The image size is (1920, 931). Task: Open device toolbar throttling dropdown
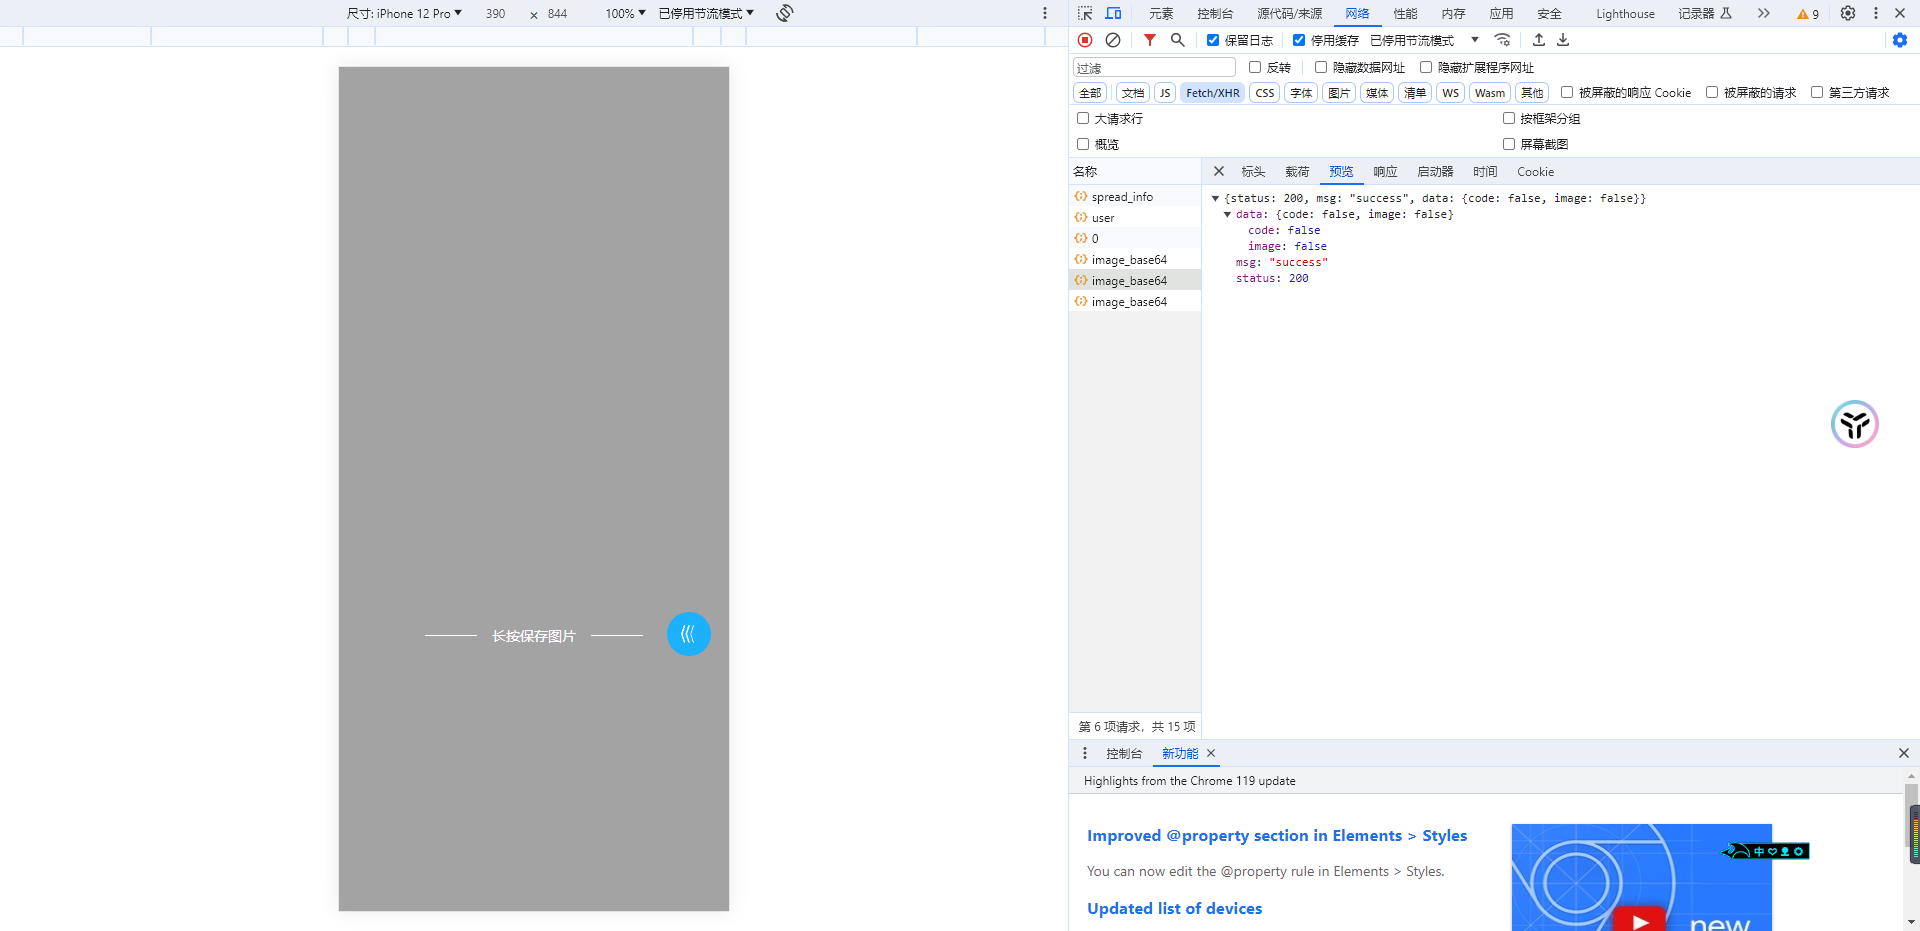tap(706, 13)
